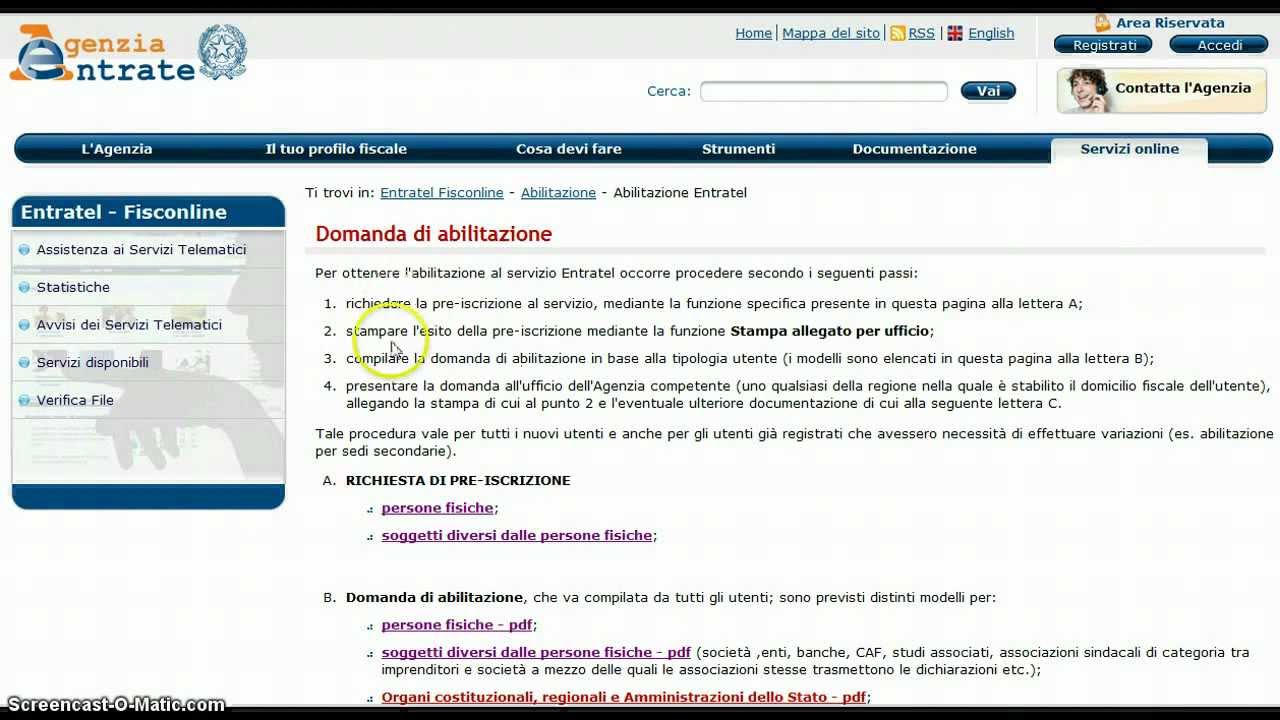Click the Area Riservata padlock icon

pos(1102,23)
